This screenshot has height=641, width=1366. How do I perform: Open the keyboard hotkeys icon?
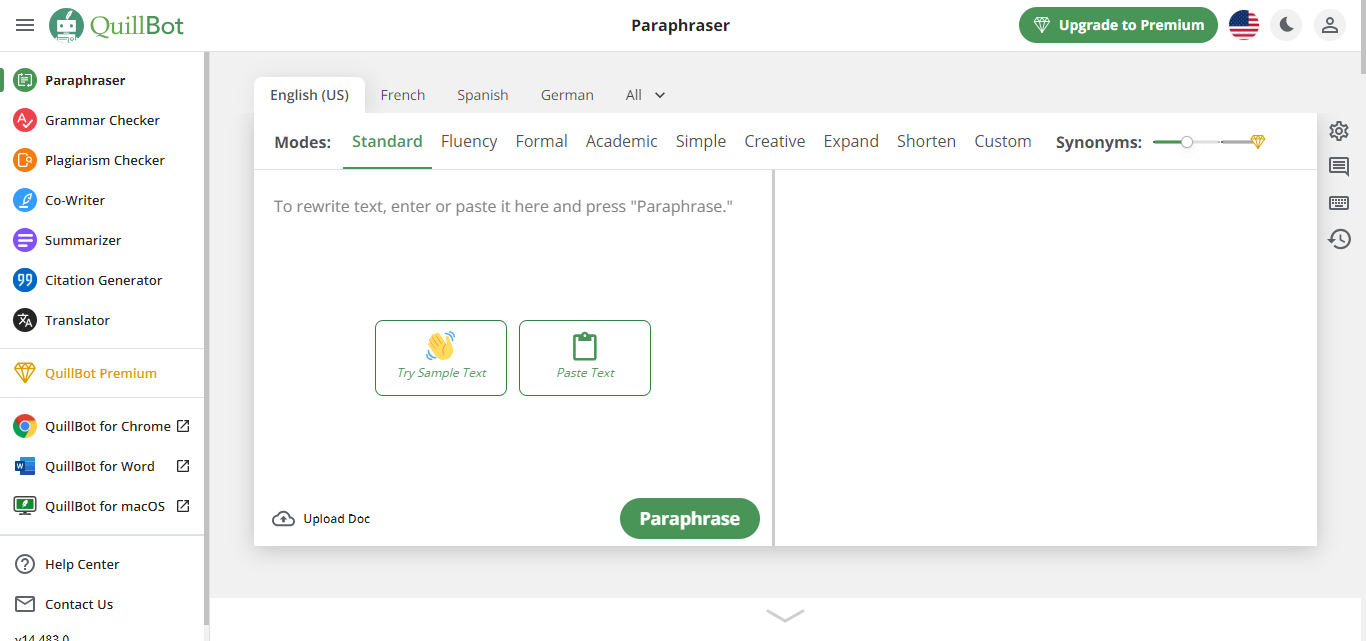1339,203
